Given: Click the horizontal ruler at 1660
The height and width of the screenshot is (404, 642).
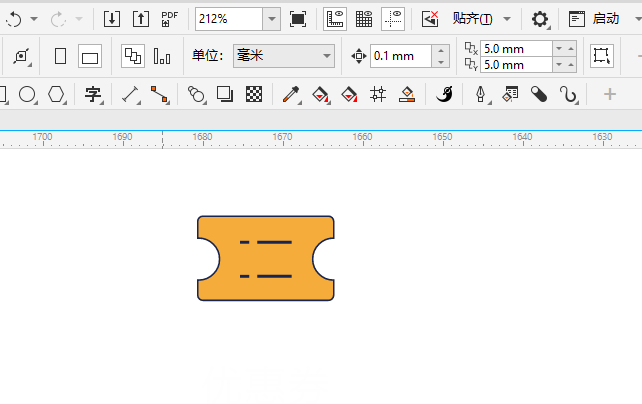Looking at the screenshot, I should (x=362, y=139).
